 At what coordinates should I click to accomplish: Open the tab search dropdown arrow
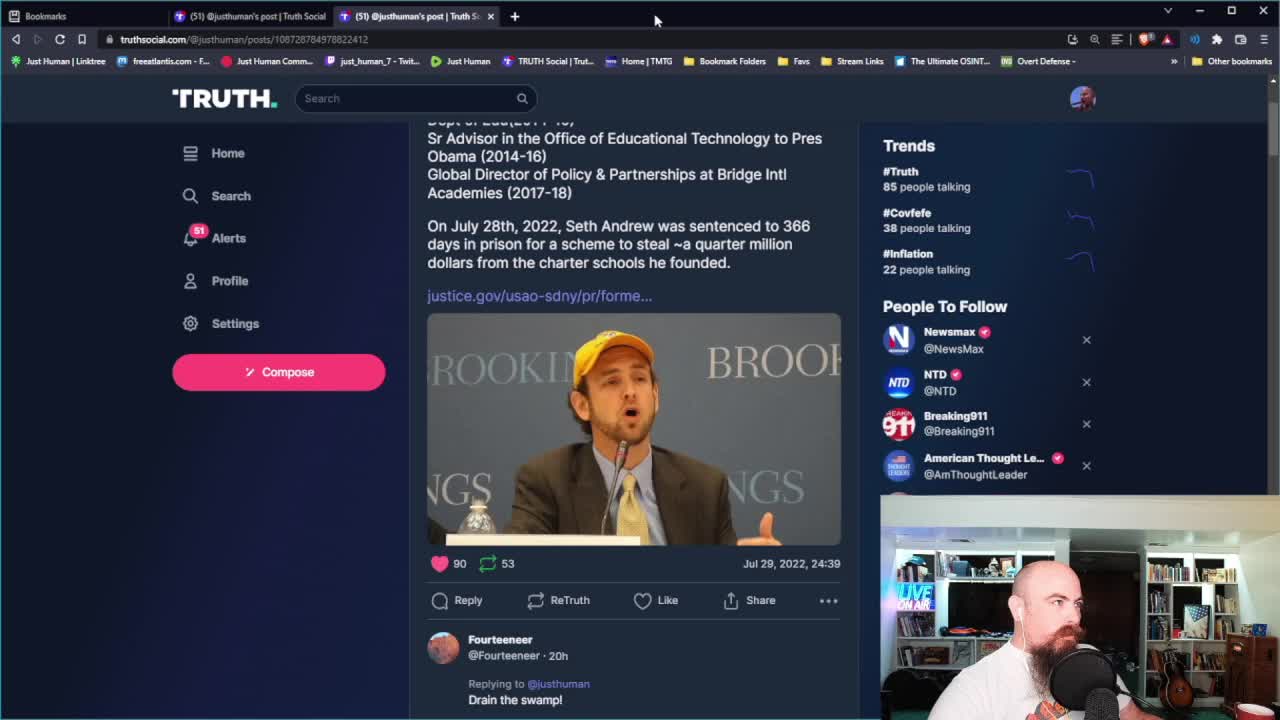[x=1167, y=11]
